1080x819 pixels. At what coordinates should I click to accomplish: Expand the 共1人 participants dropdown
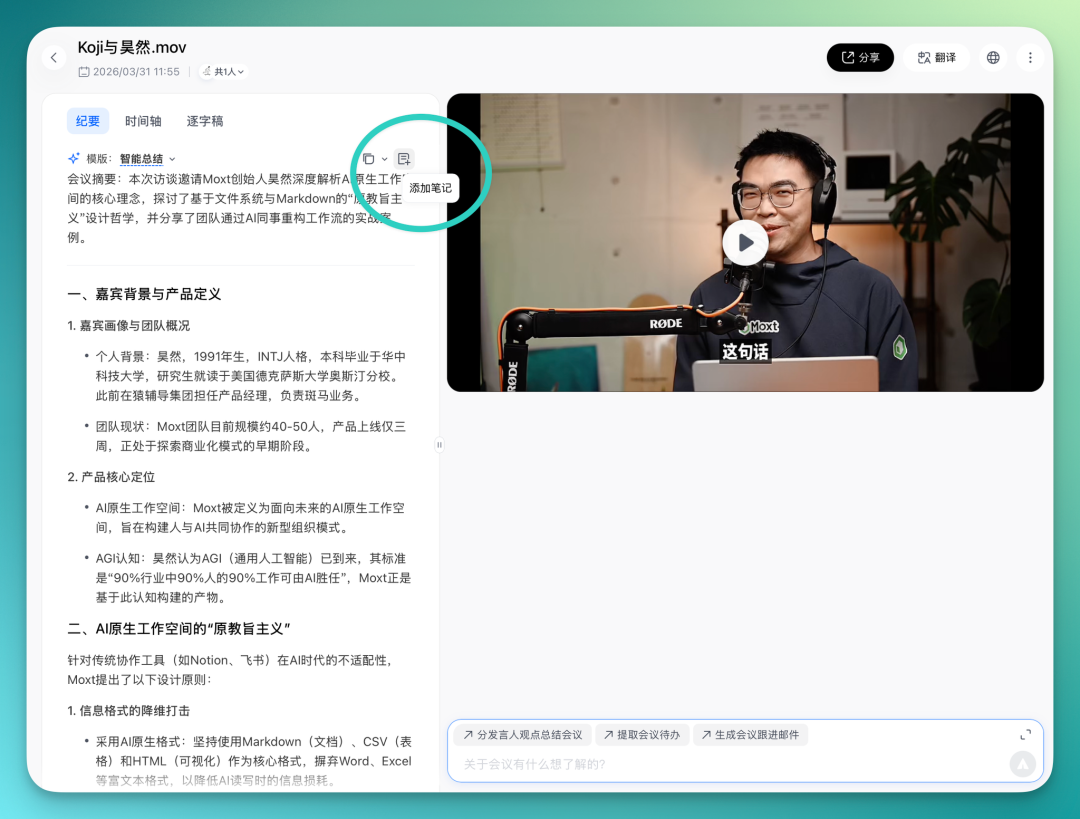point(223,72)
